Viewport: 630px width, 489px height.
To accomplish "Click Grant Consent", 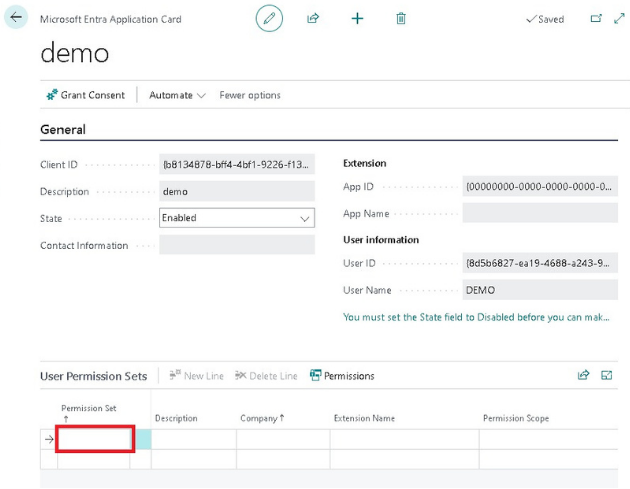I will coord(86,95).
